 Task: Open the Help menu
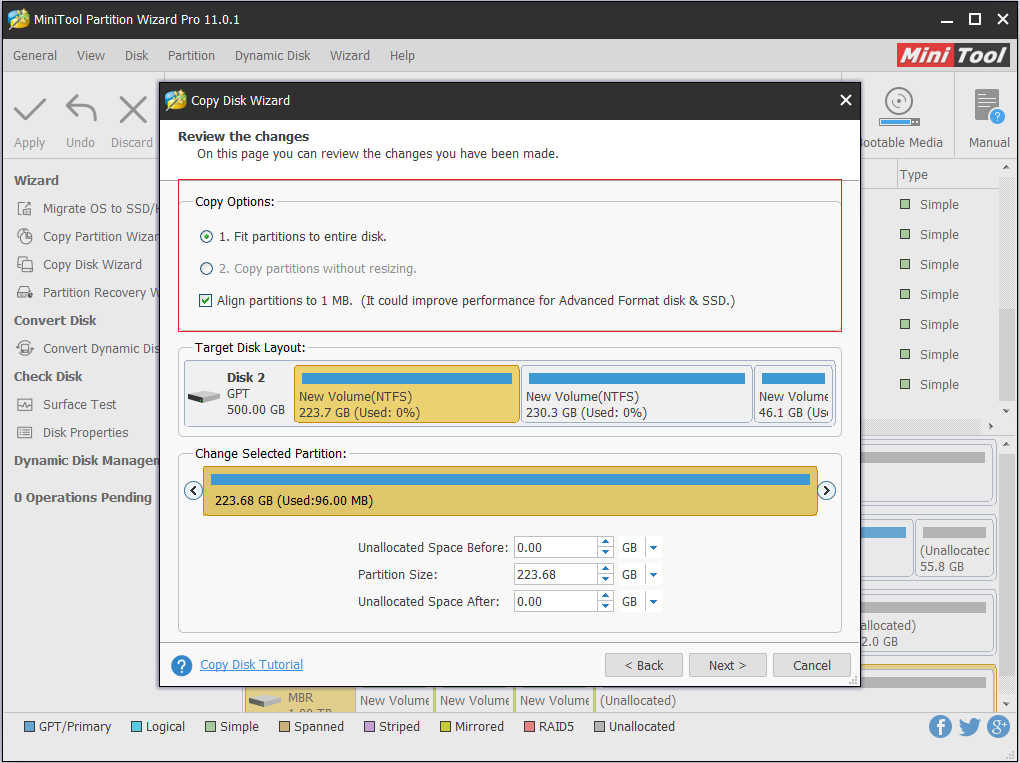(402, 55)
